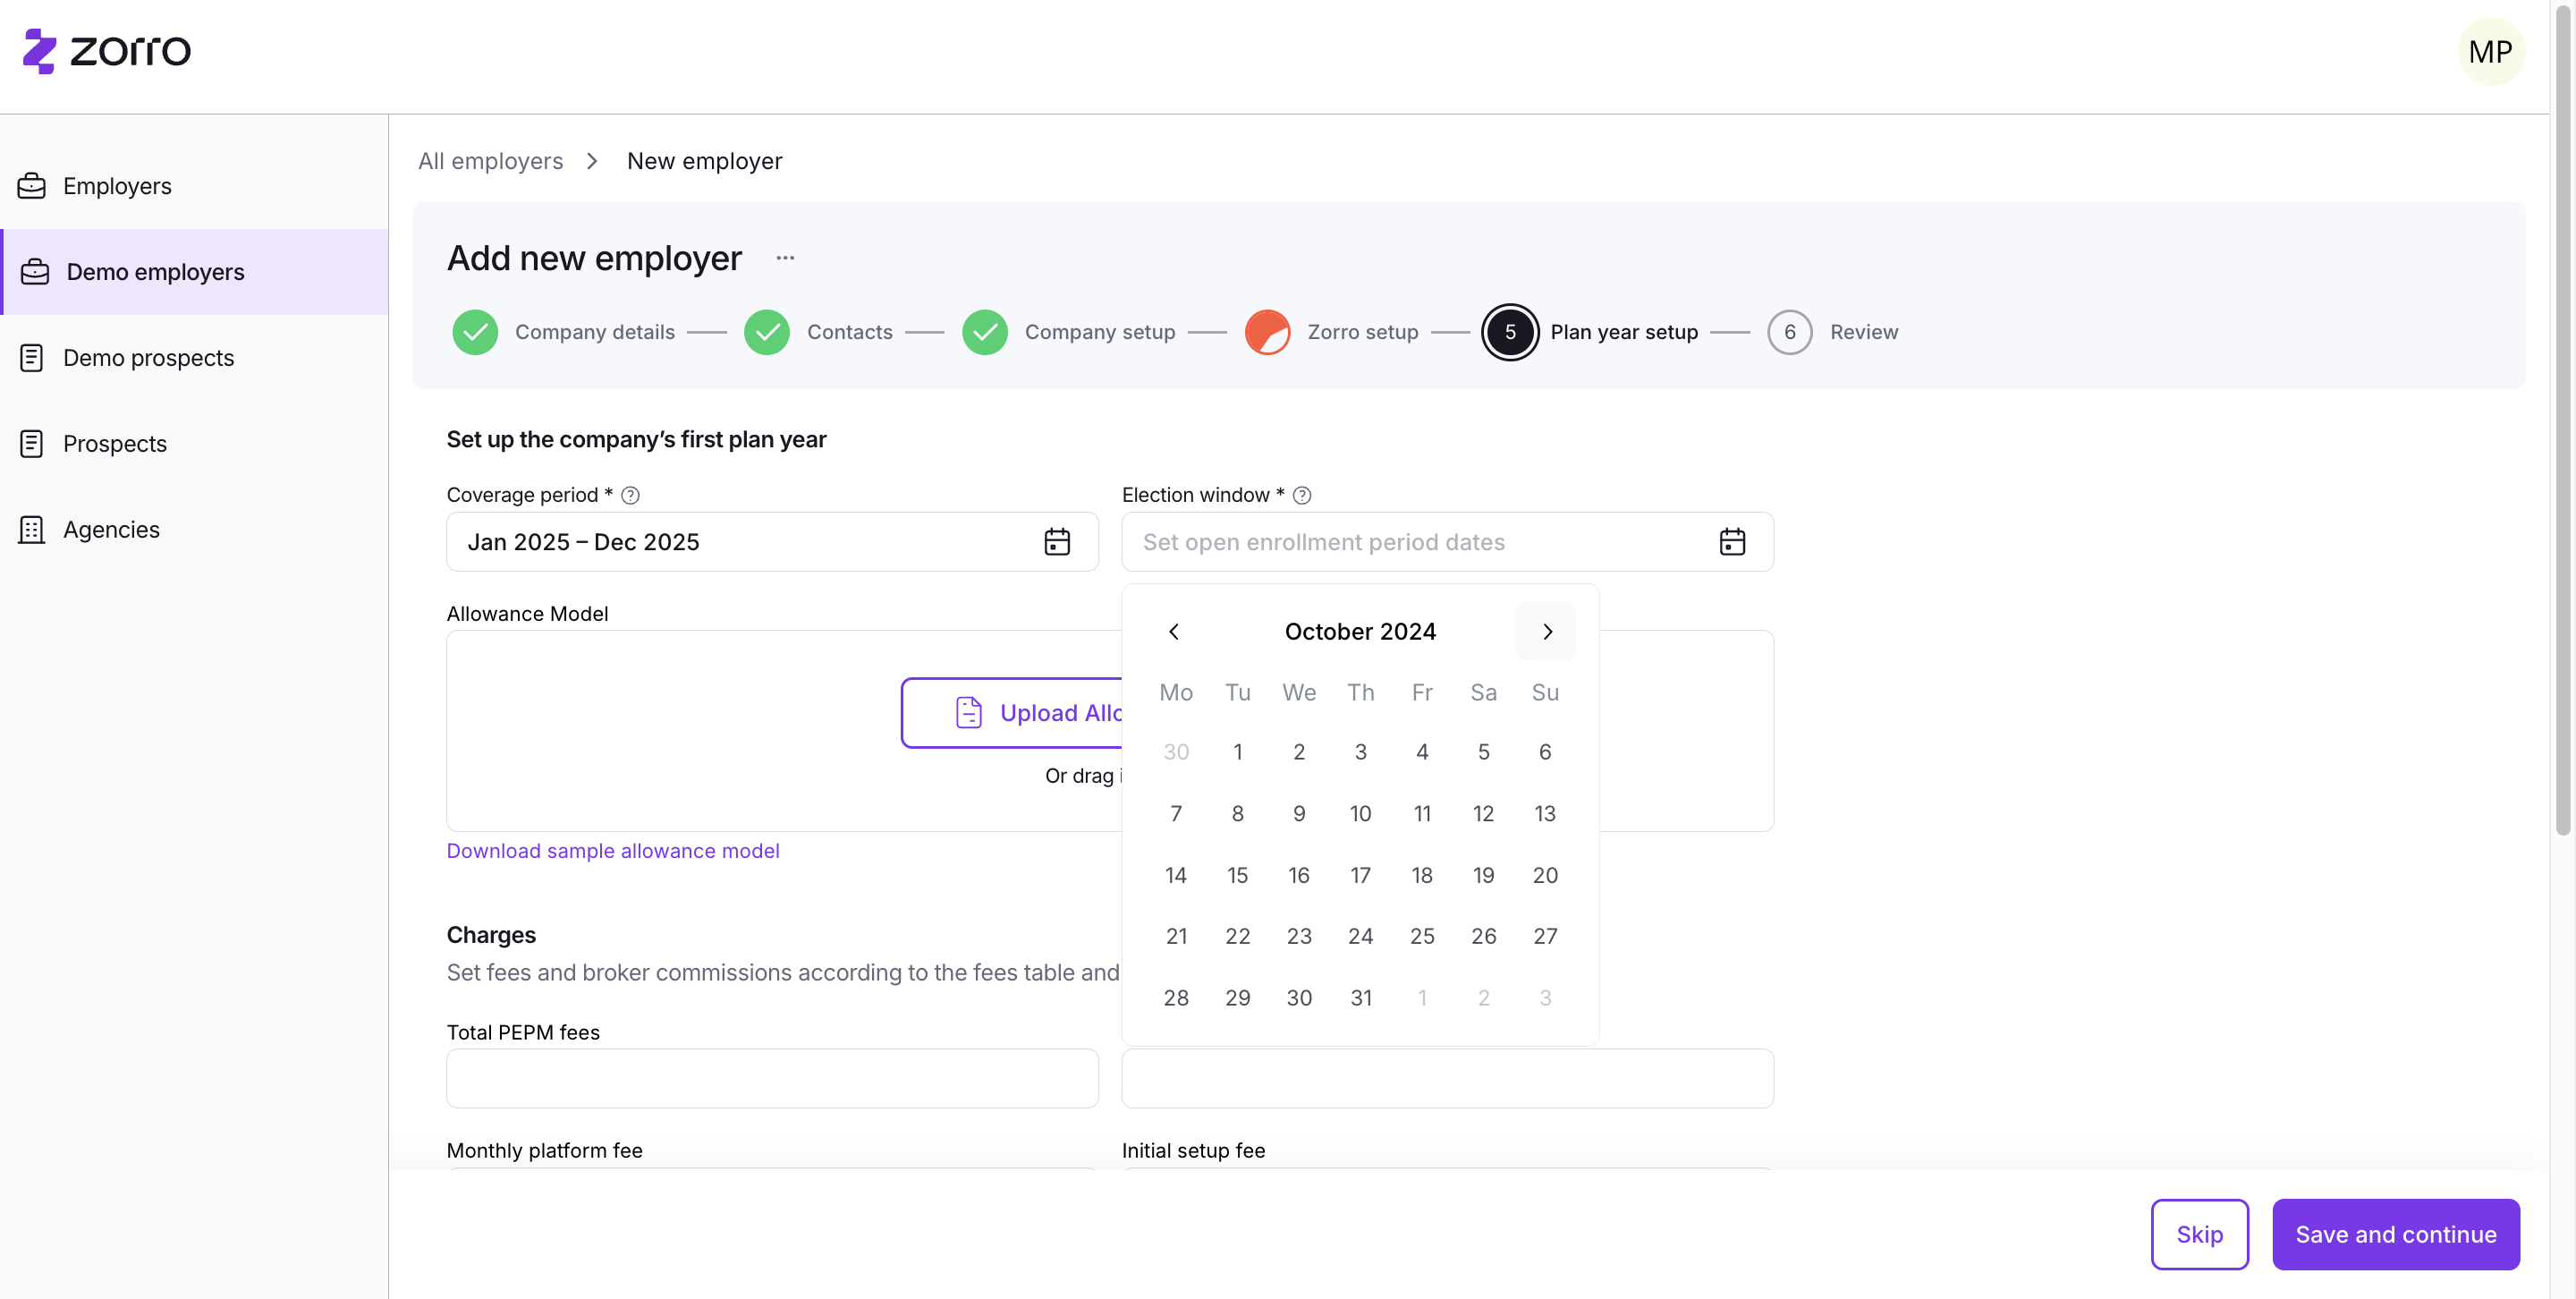The width and height of the screenshot is (2576, 1299).
Task: Go to the Zorro setup step label
Action: (x=1362, y=332)
